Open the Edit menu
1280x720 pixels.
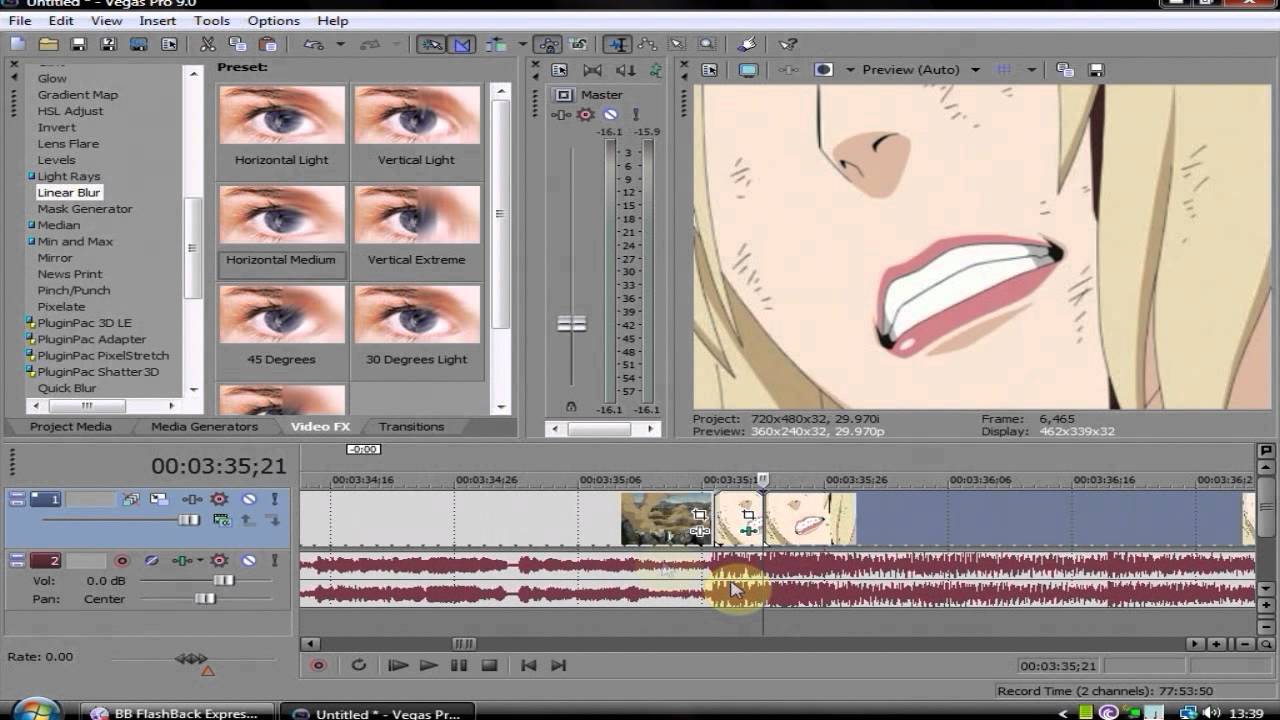tap(61, 20)
